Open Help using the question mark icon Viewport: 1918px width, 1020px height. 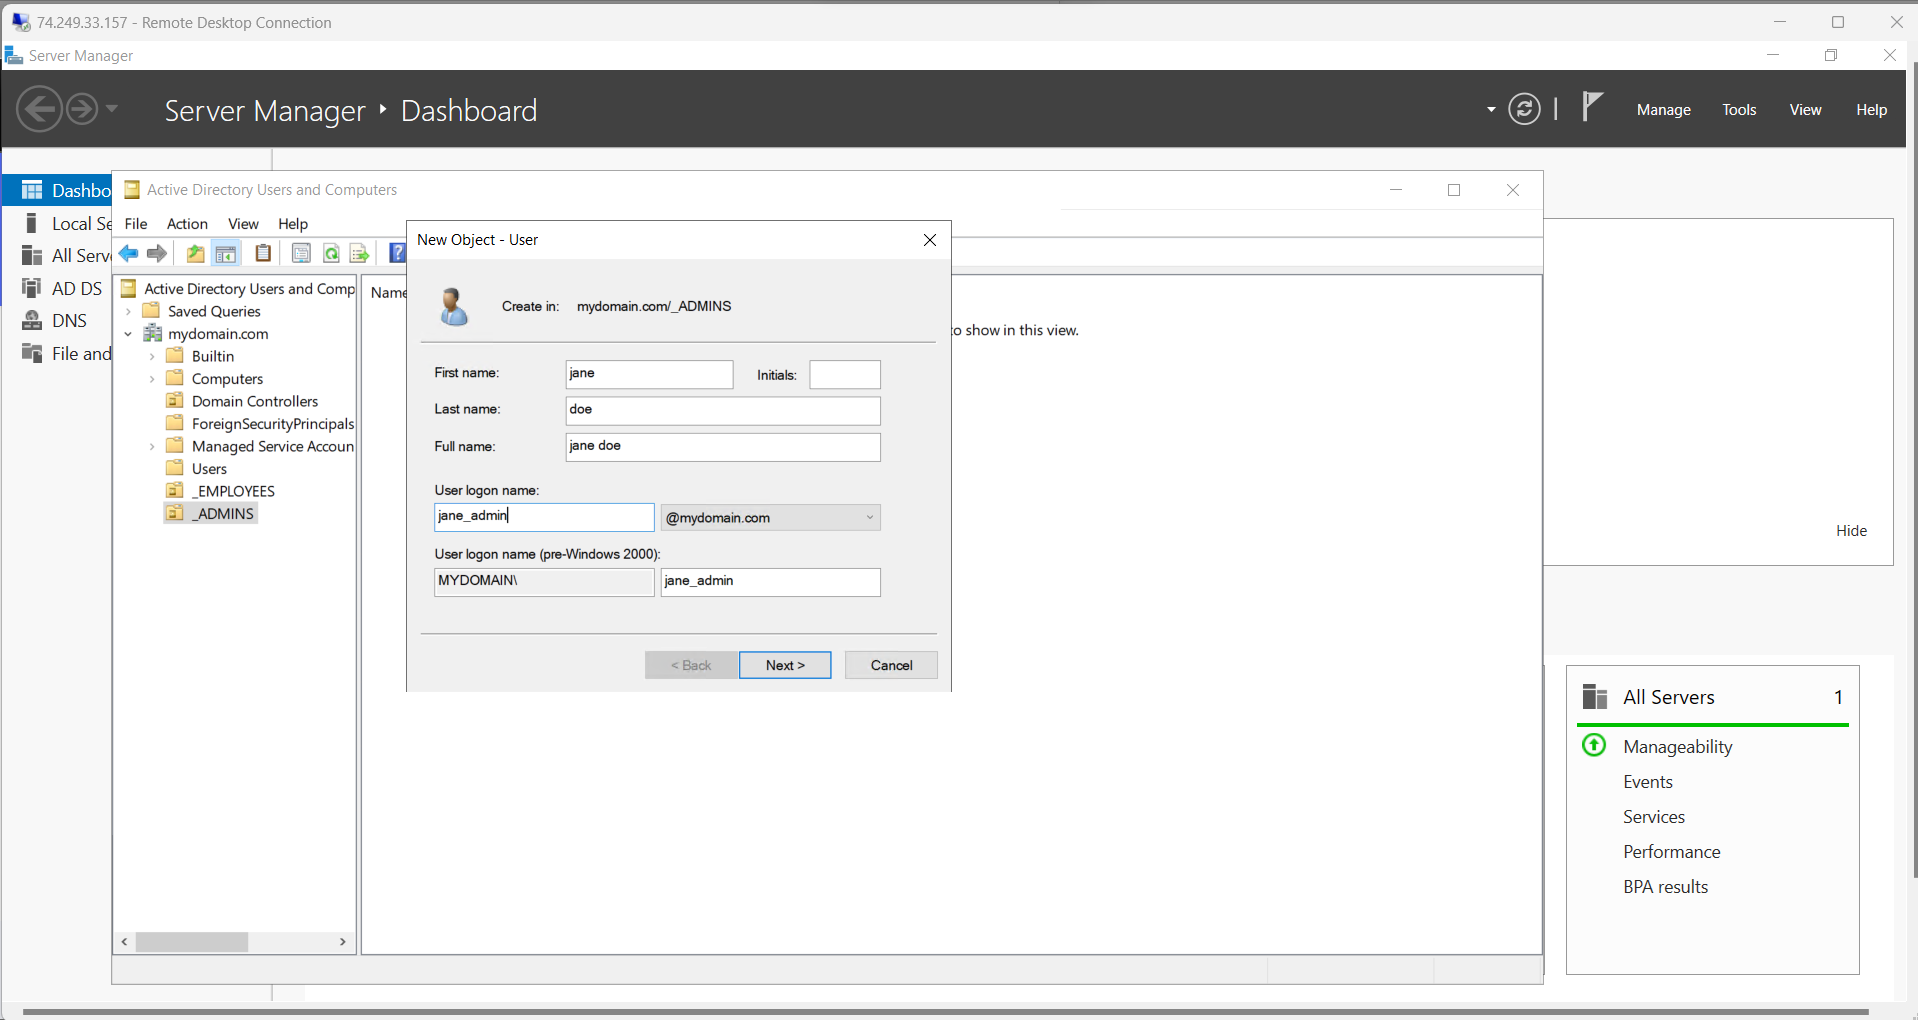(x=397, y=253)
